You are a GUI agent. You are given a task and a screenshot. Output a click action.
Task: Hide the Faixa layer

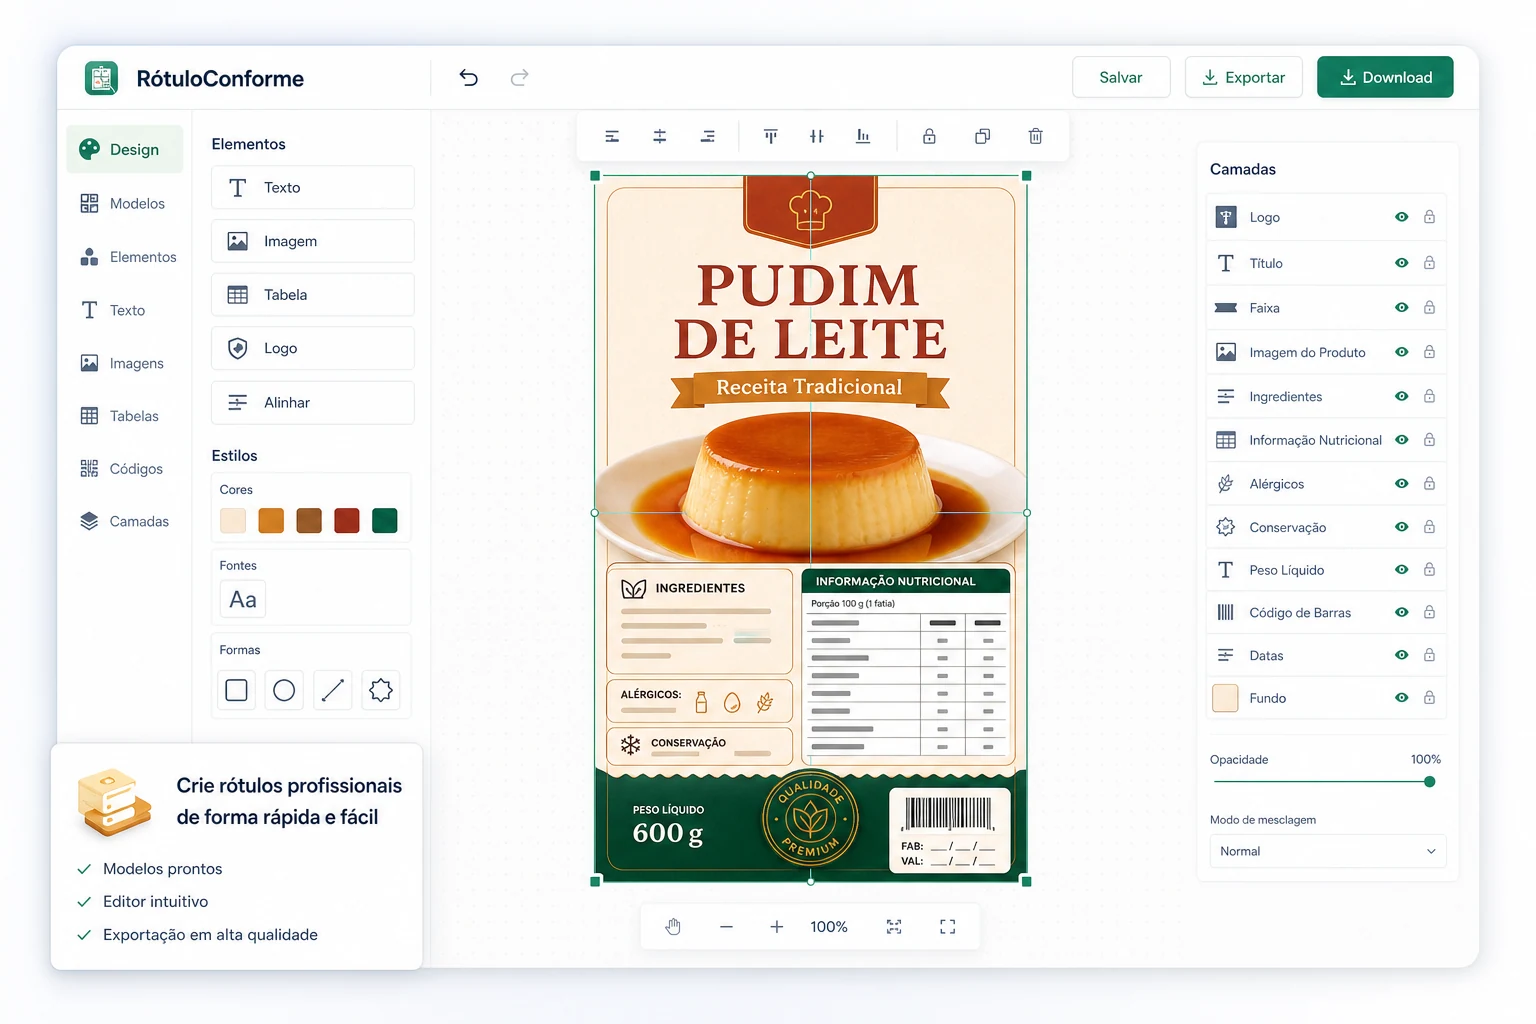pyautogui.click(x=1402, y=308)
